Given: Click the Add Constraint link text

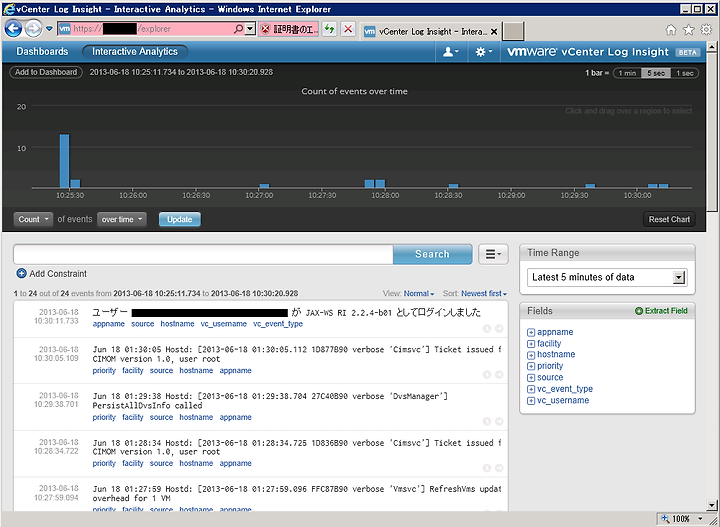Looking at the screenshot, I should (x=58, y=274).
